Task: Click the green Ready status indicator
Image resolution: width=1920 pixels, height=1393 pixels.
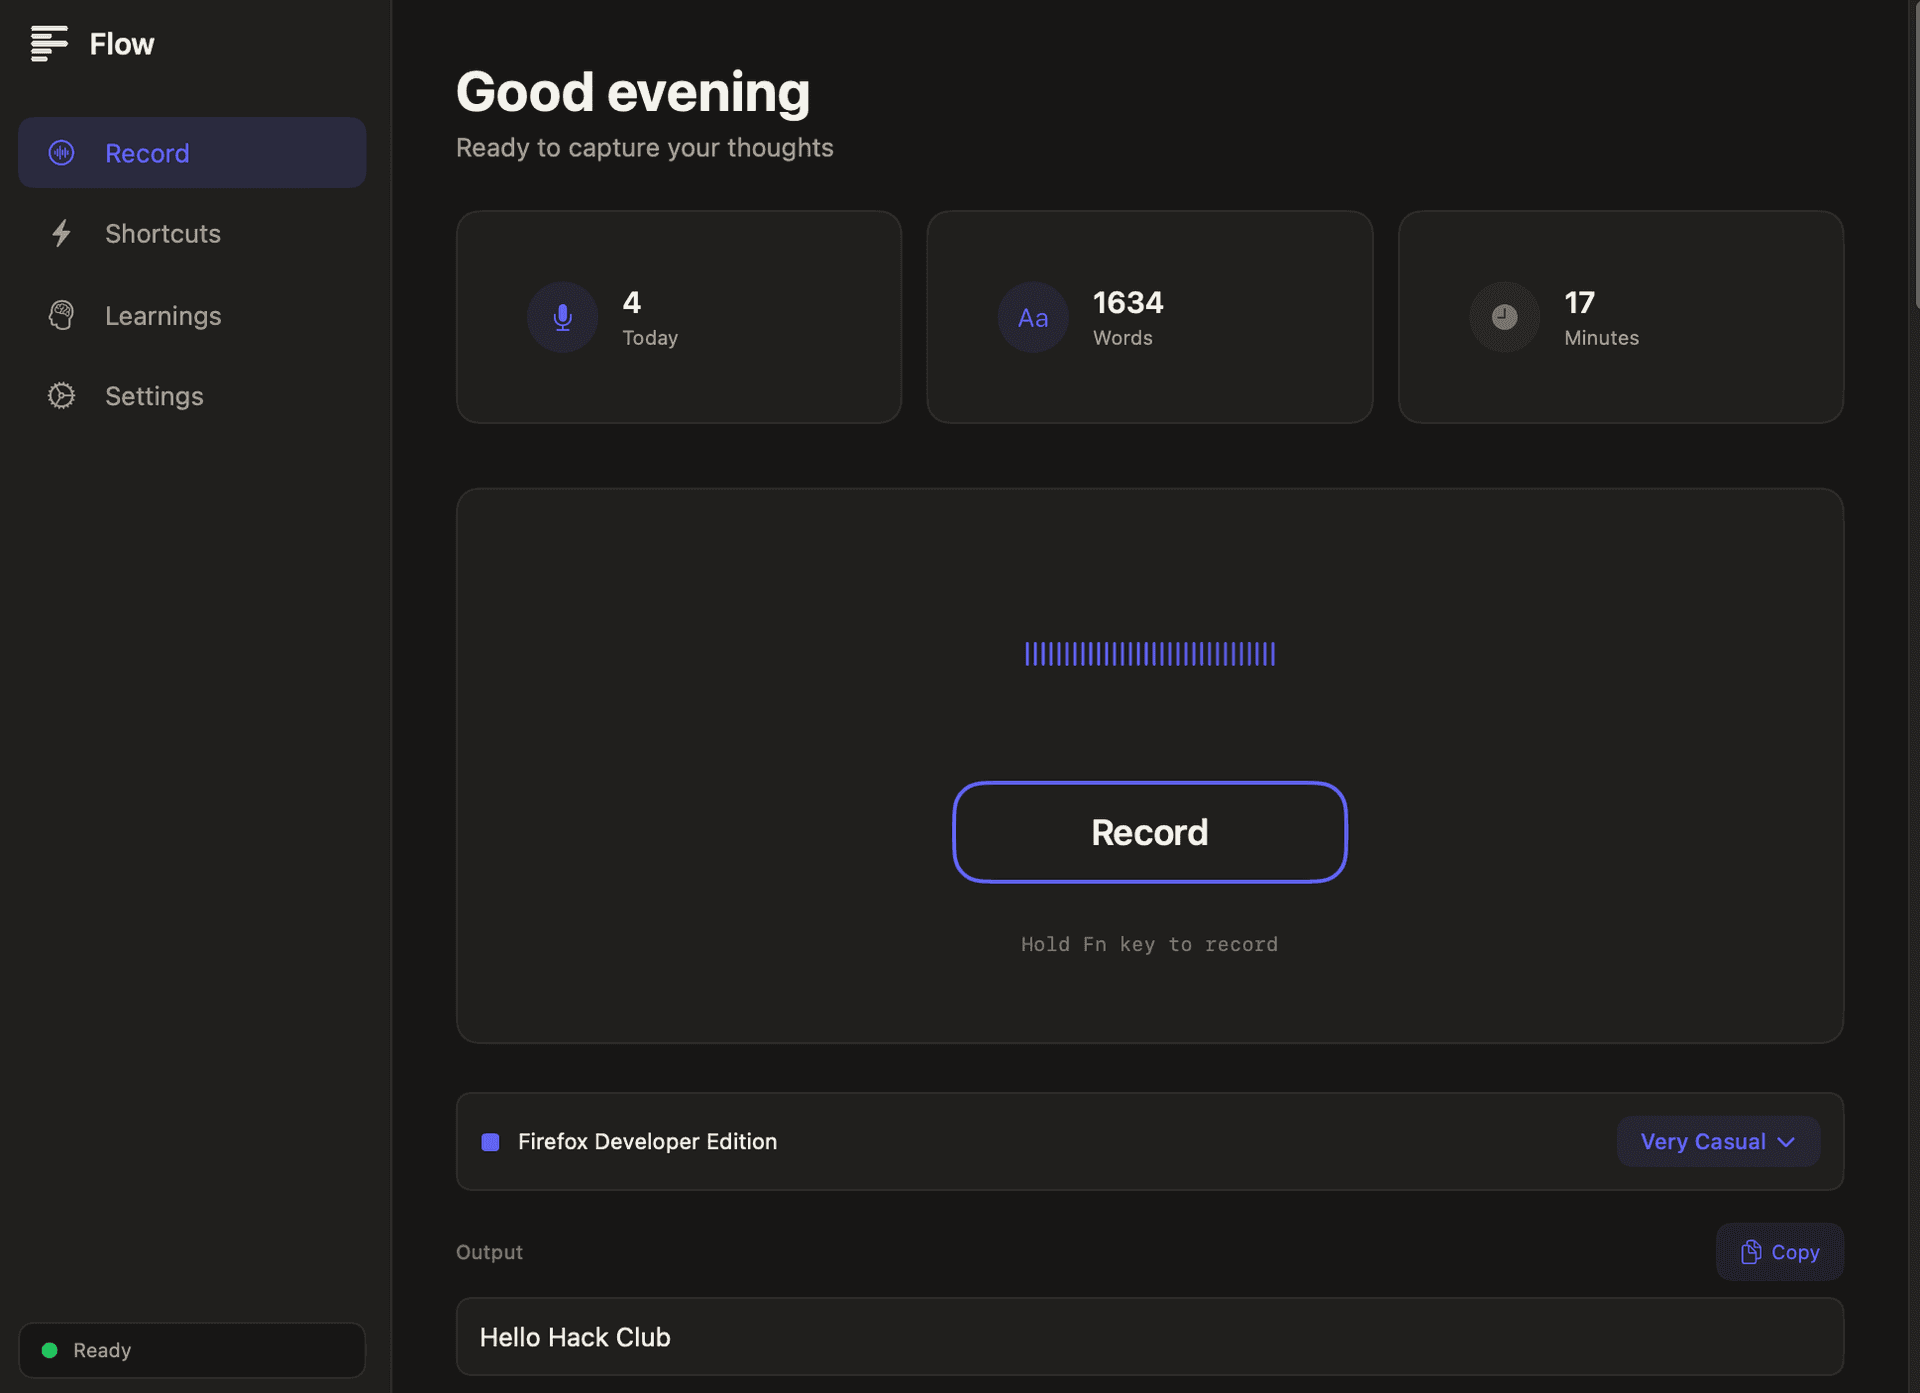Action: pyautogui.click(x=49, y=1350)
